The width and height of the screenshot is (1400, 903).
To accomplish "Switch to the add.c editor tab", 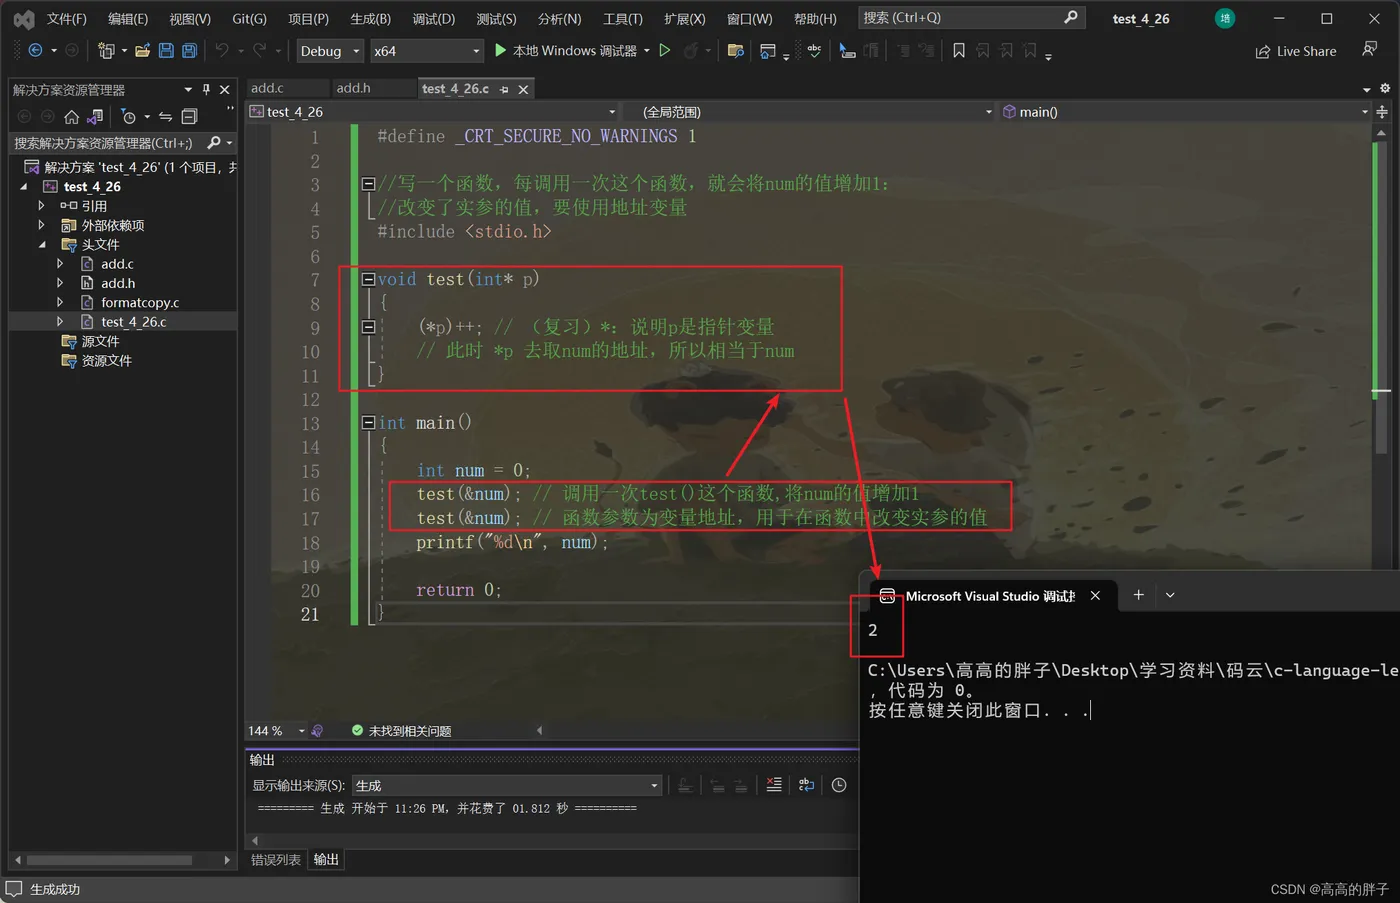I will (267, 88).
